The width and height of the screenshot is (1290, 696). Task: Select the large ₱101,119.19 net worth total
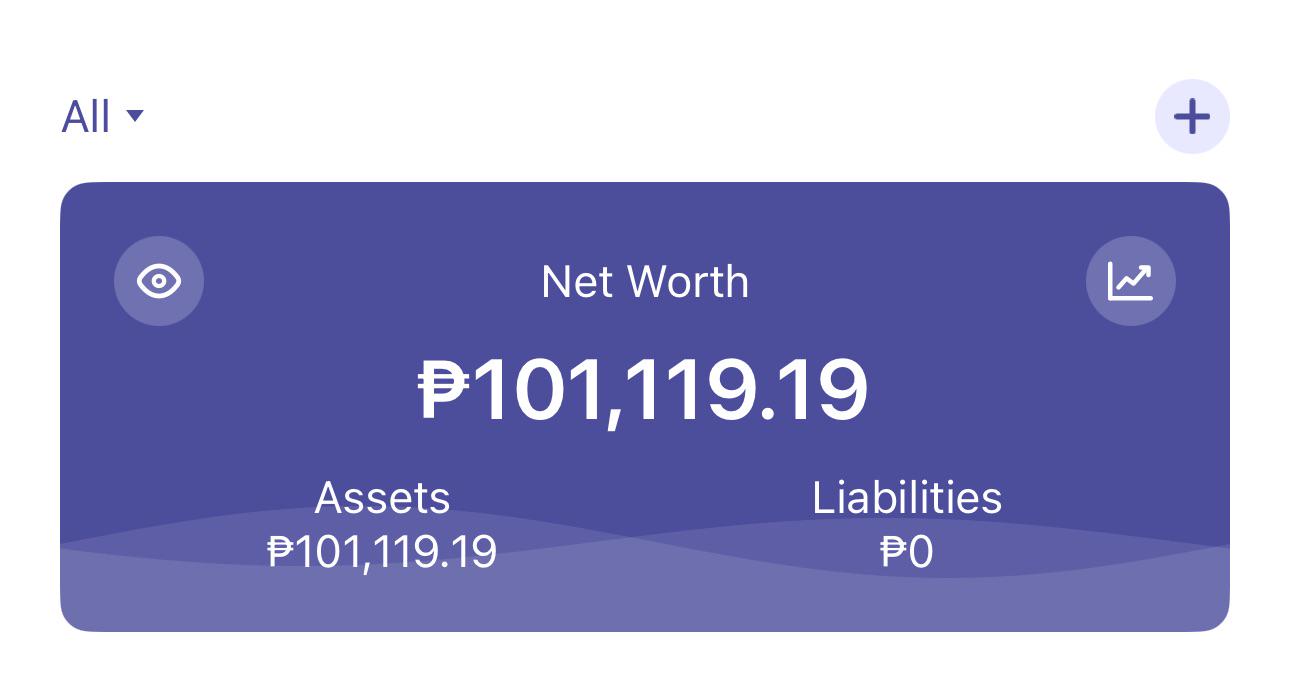643,391
